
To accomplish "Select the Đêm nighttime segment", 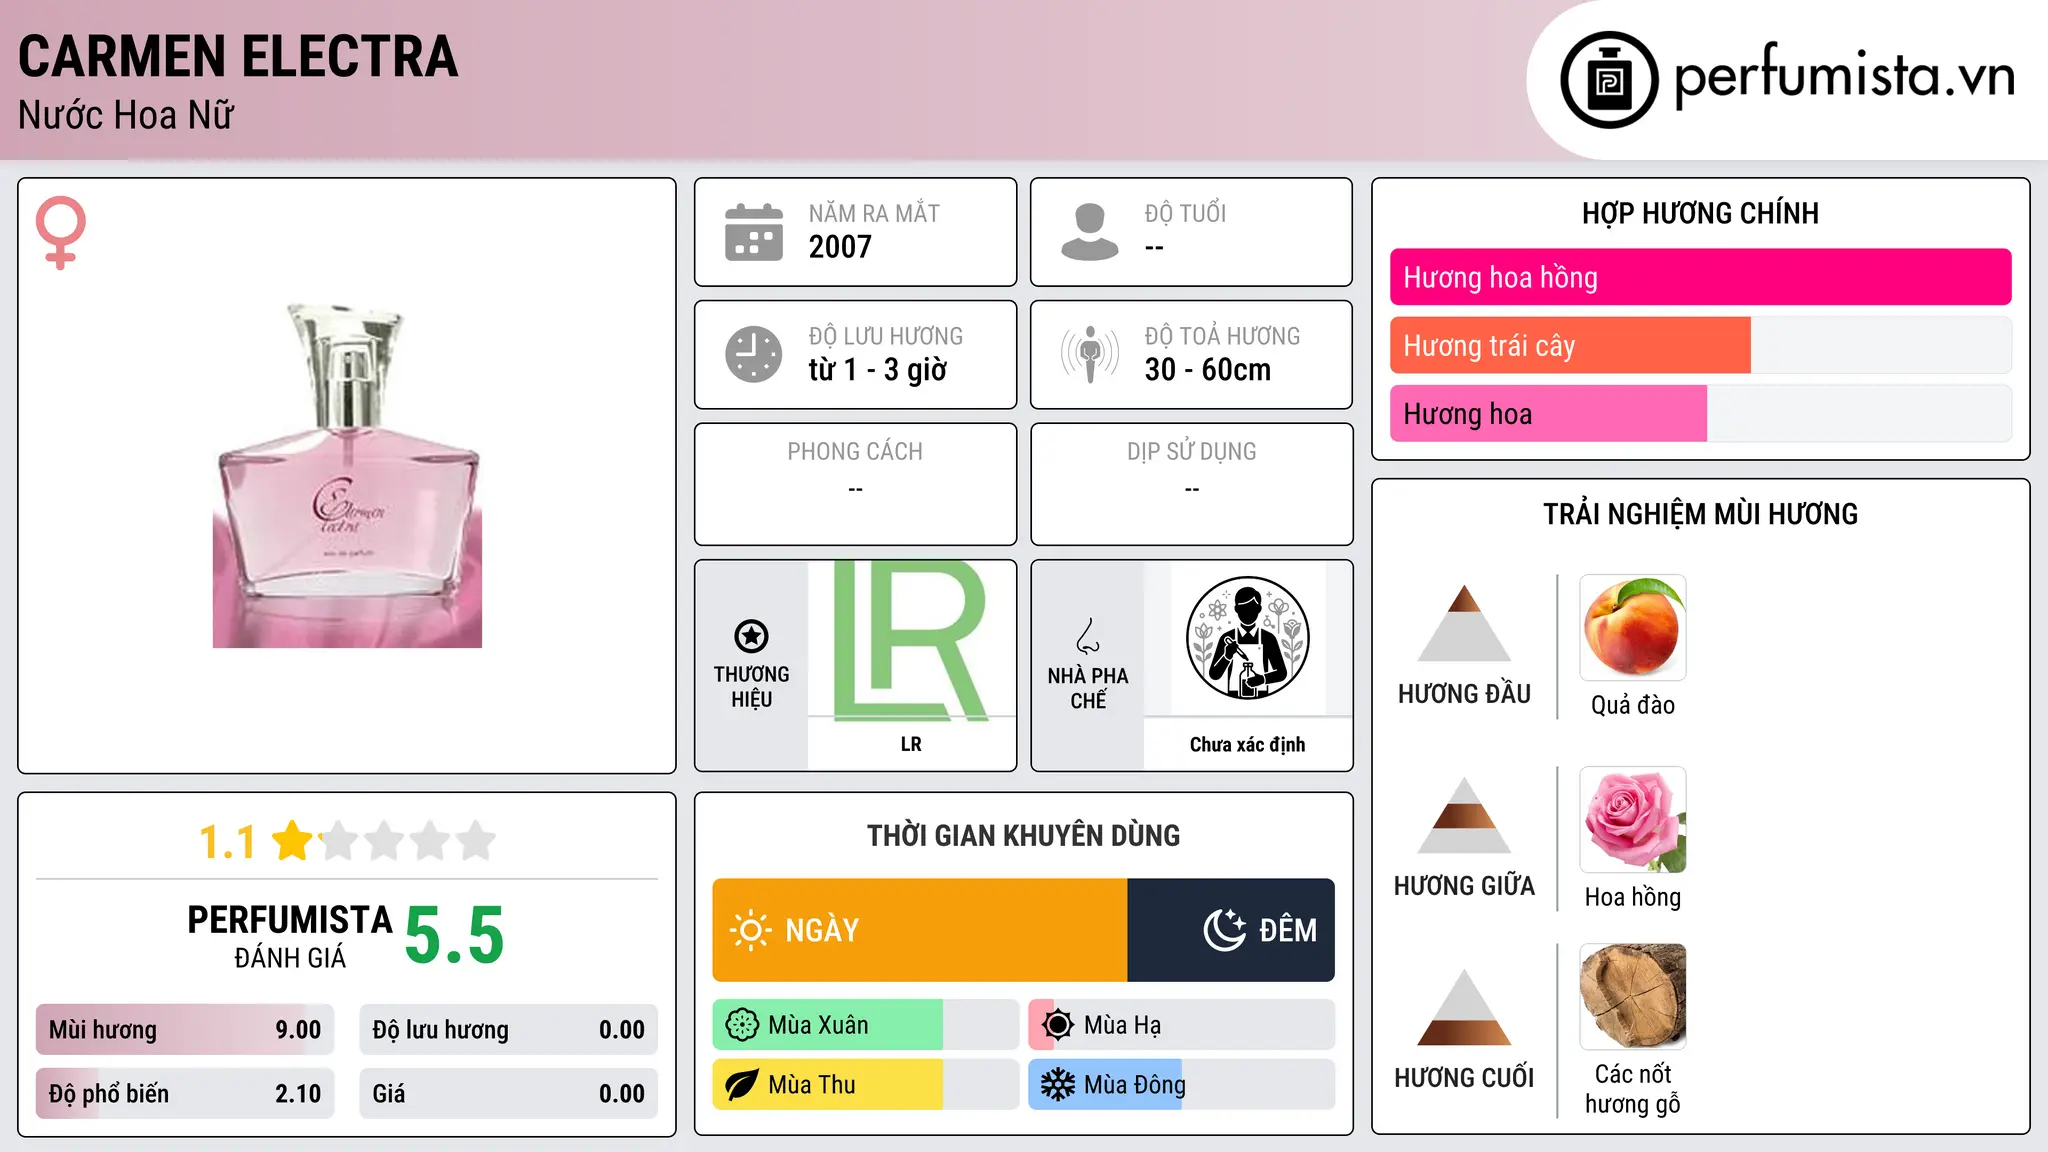I will coord(1231,930).
